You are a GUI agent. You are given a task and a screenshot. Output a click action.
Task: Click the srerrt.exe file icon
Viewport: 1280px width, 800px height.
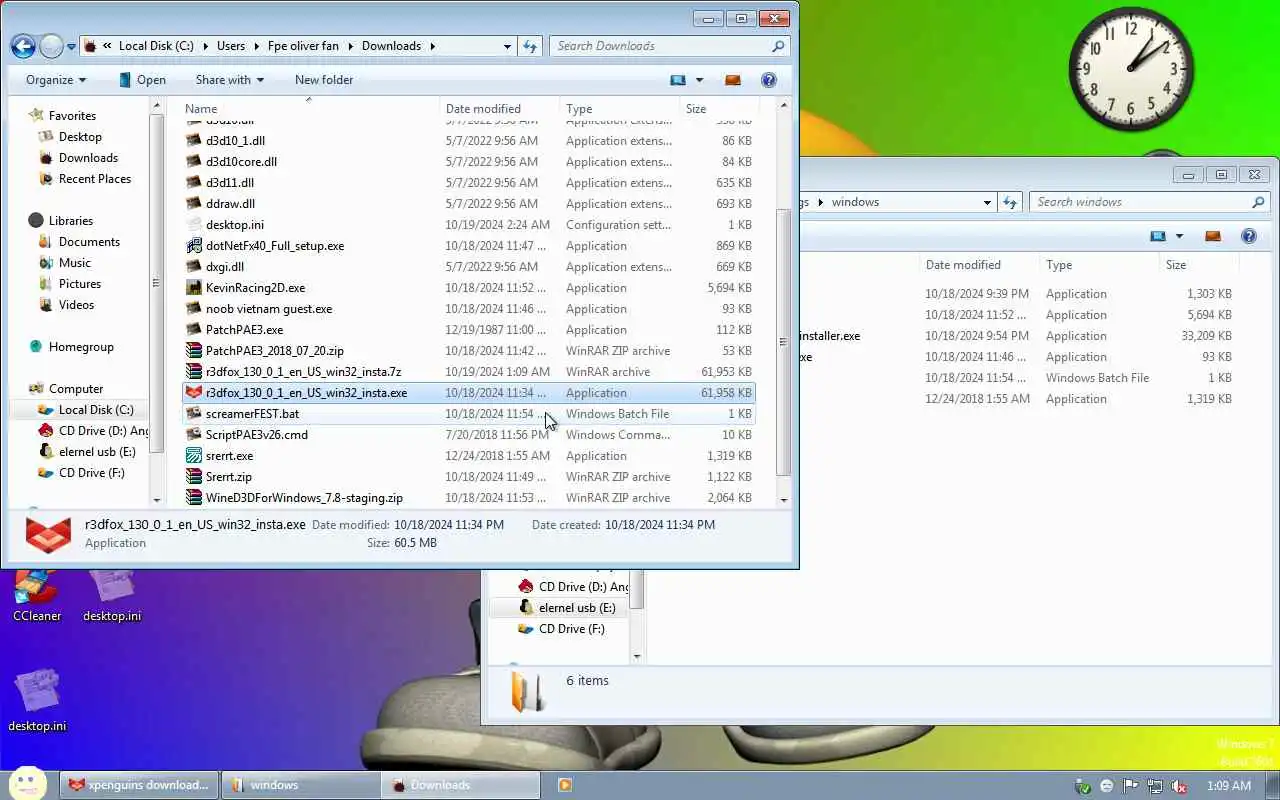click(x=194, y=456)
